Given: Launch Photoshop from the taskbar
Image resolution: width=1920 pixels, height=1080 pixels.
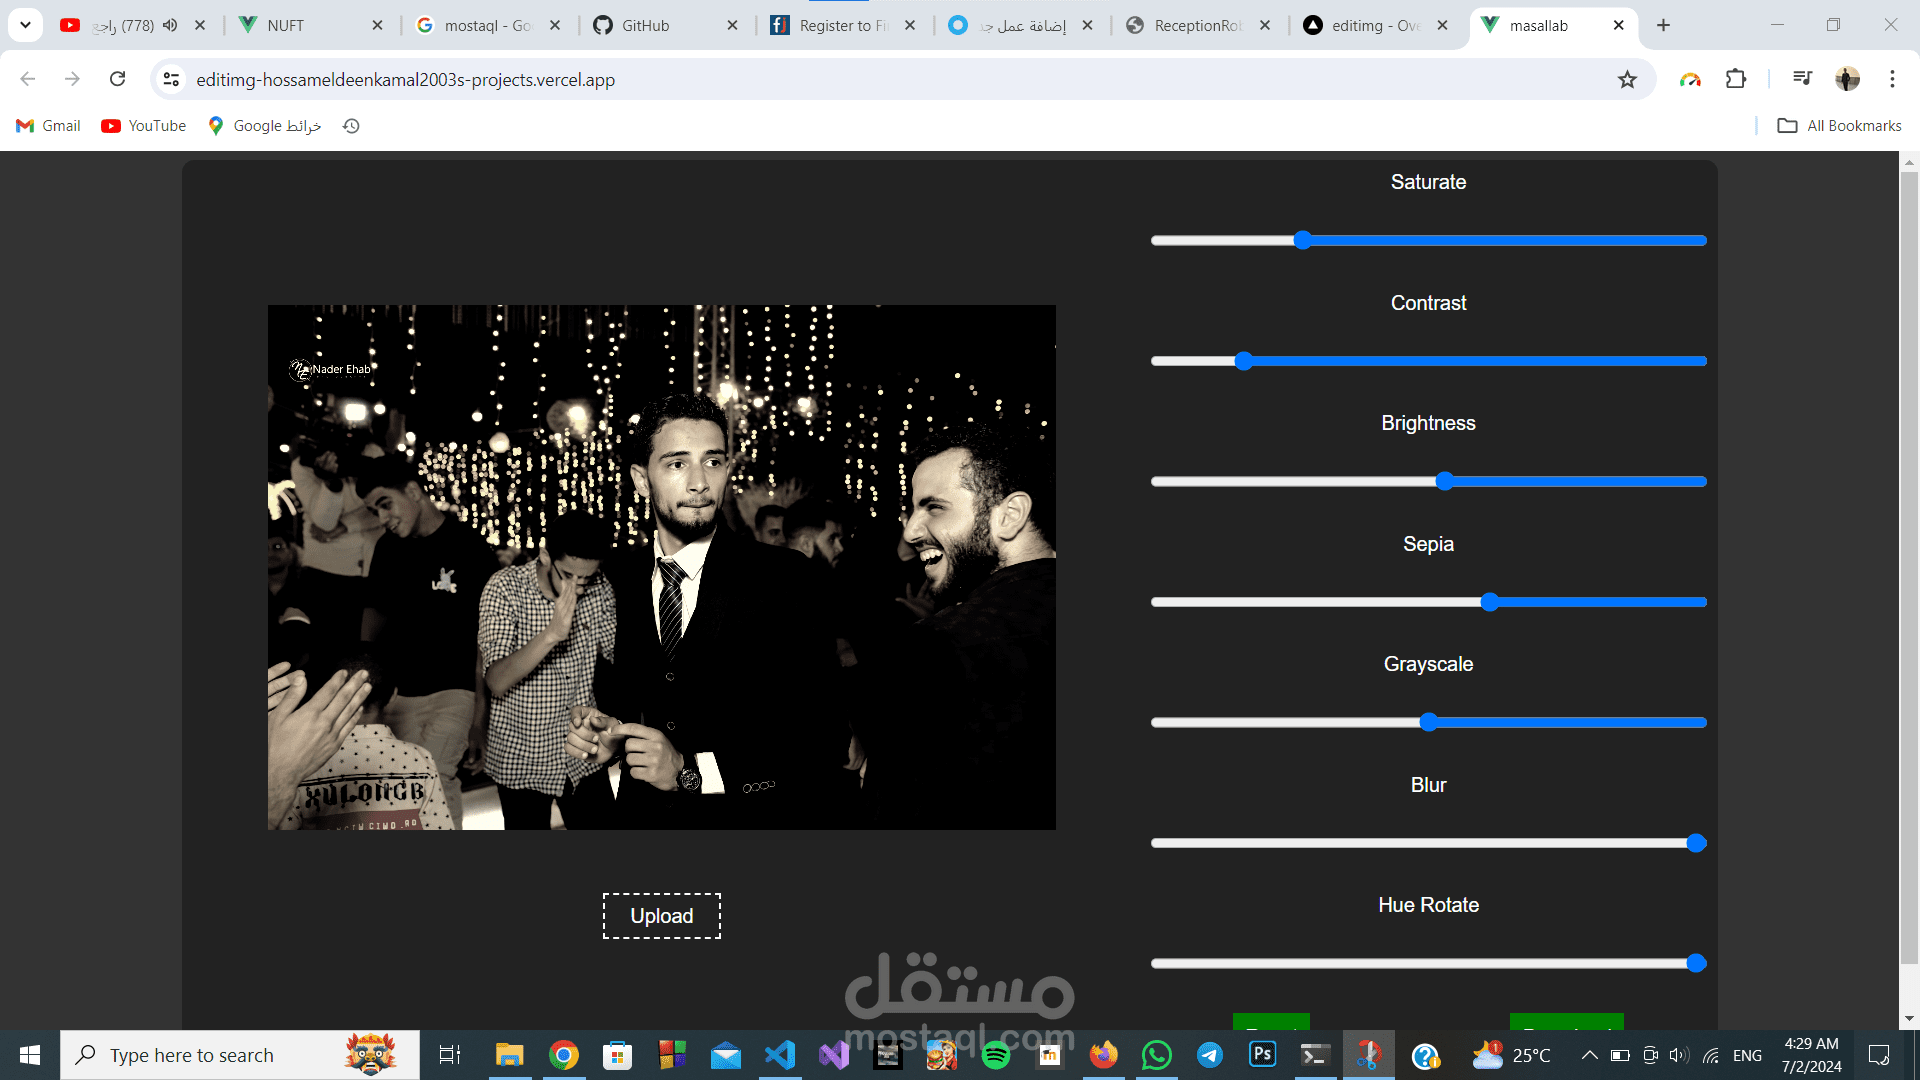Looking at the screenshot, I should pyautogui.click(x=1263, y=1055).
